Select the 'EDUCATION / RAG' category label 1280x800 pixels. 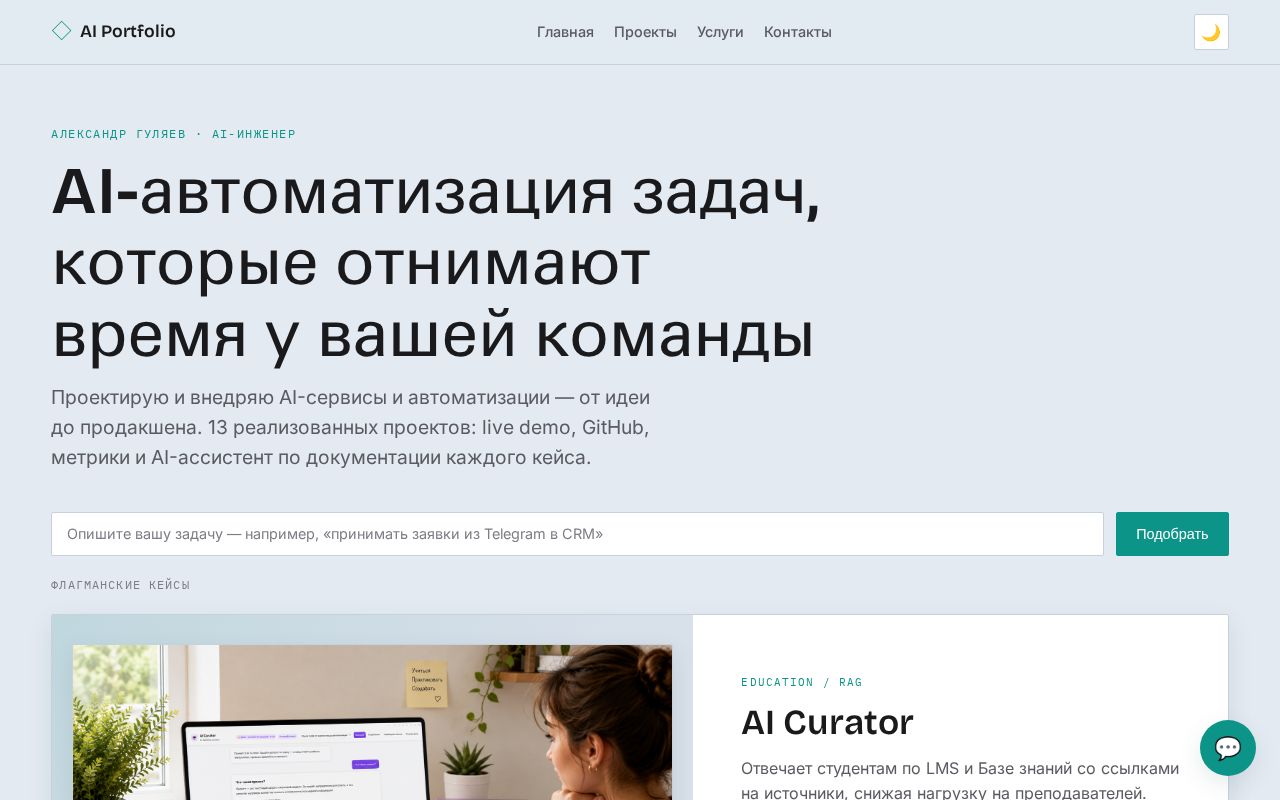pos(801,682)
